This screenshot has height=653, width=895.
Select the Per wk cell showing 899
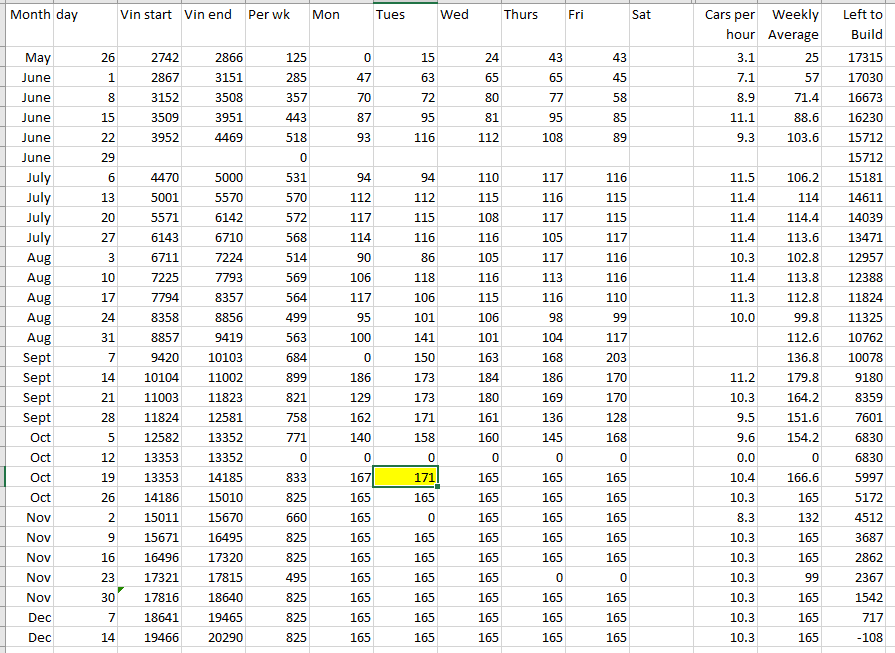pos(276,378)
